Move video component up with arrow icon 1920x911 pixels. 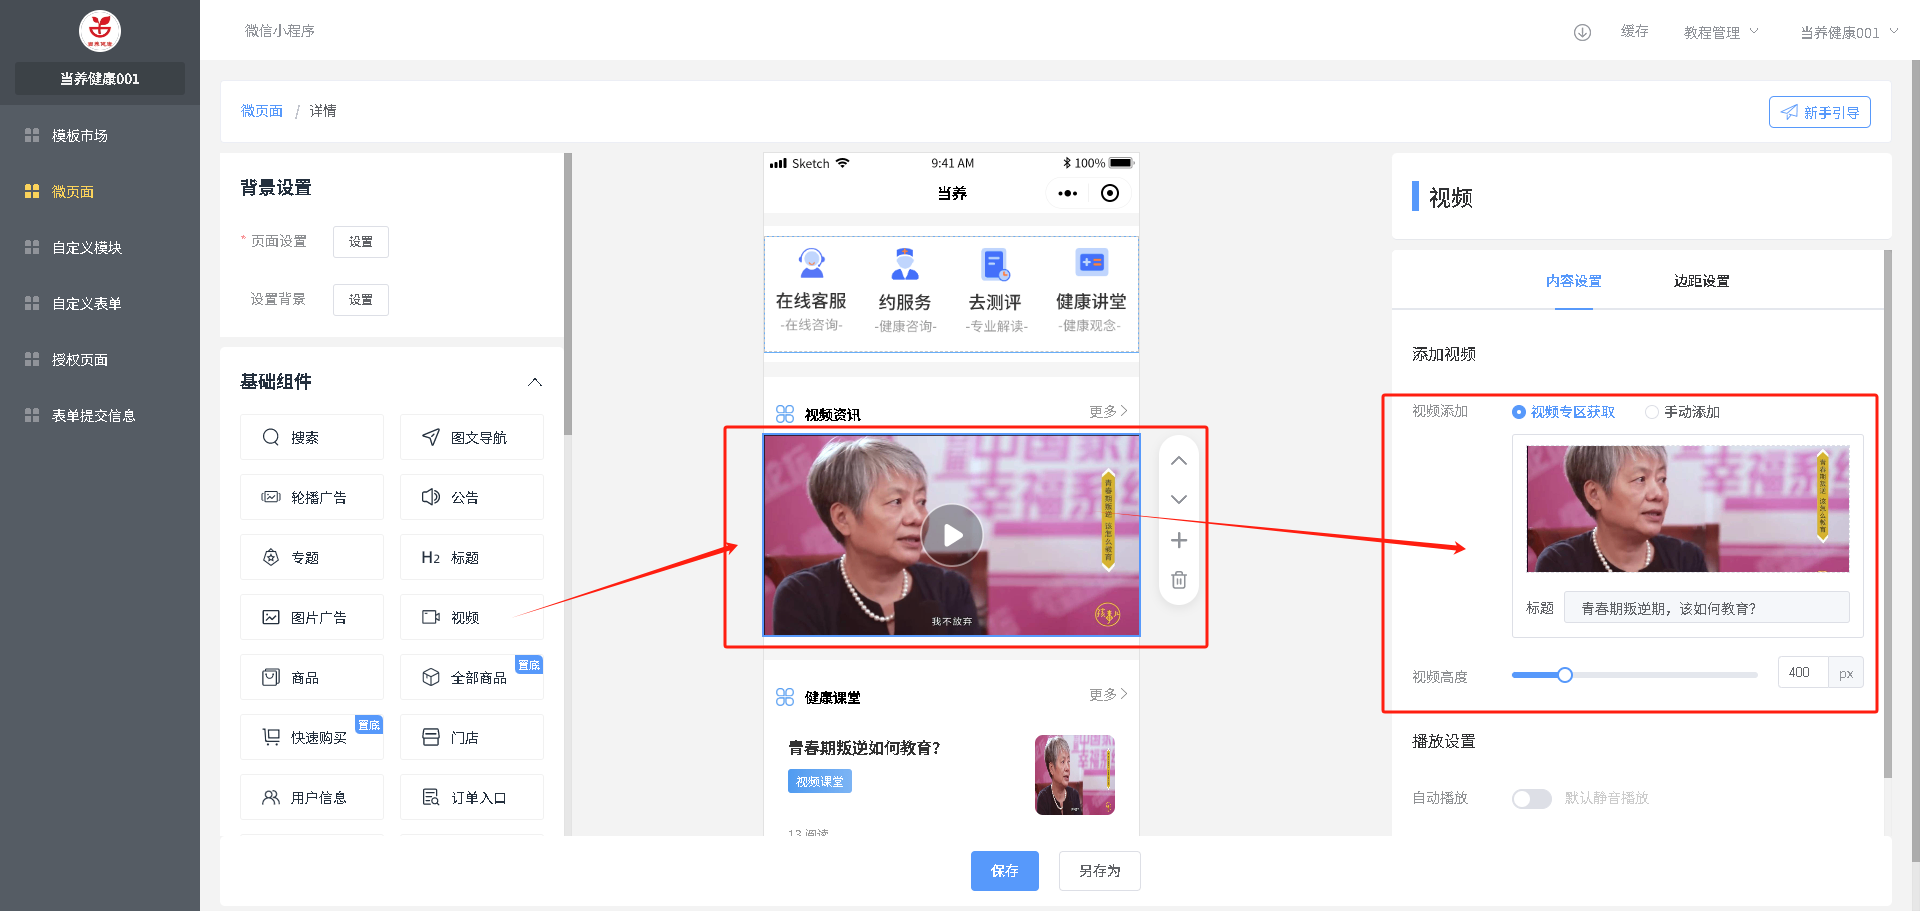(1179, 461)
